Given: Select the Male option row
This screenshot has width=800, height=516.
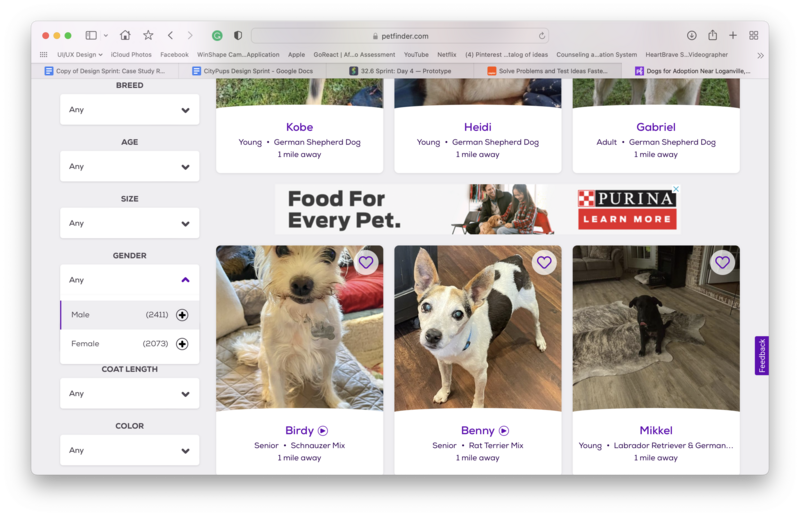Looking at the screenshot, I should pyautogui.click(x=130, y=315).
